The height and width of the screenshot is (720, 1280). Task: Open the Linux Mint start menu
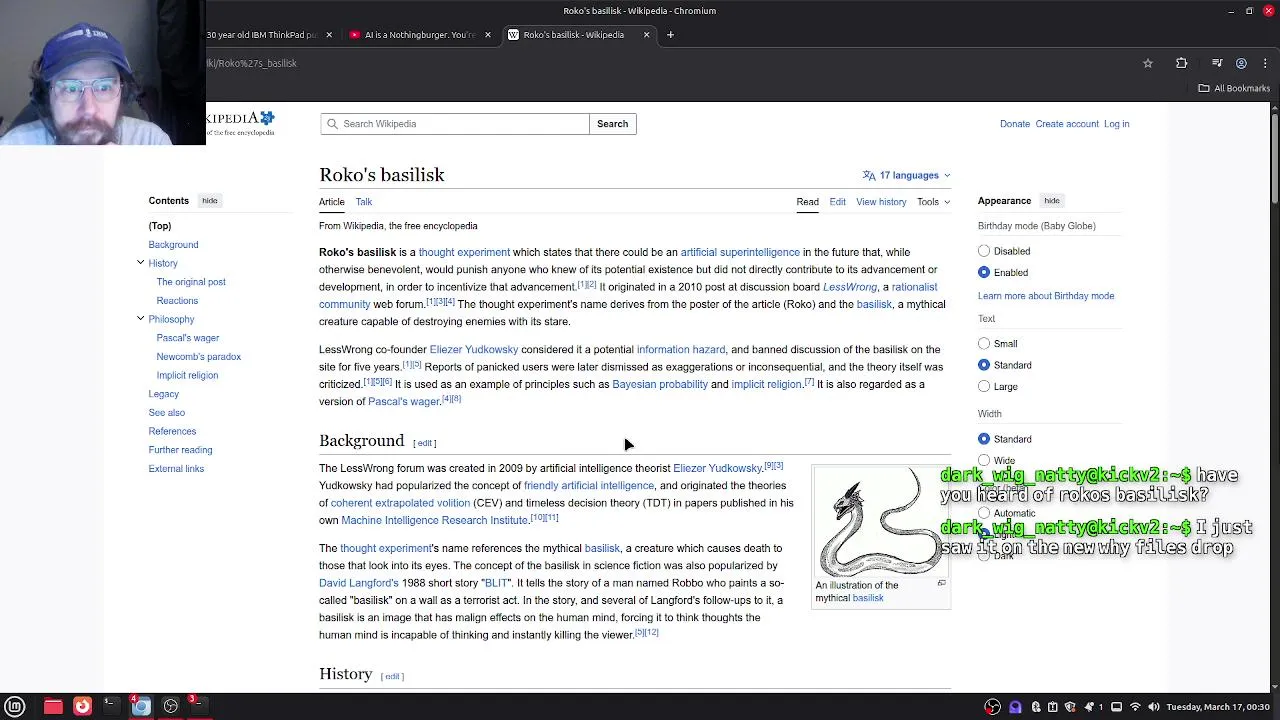15,706
